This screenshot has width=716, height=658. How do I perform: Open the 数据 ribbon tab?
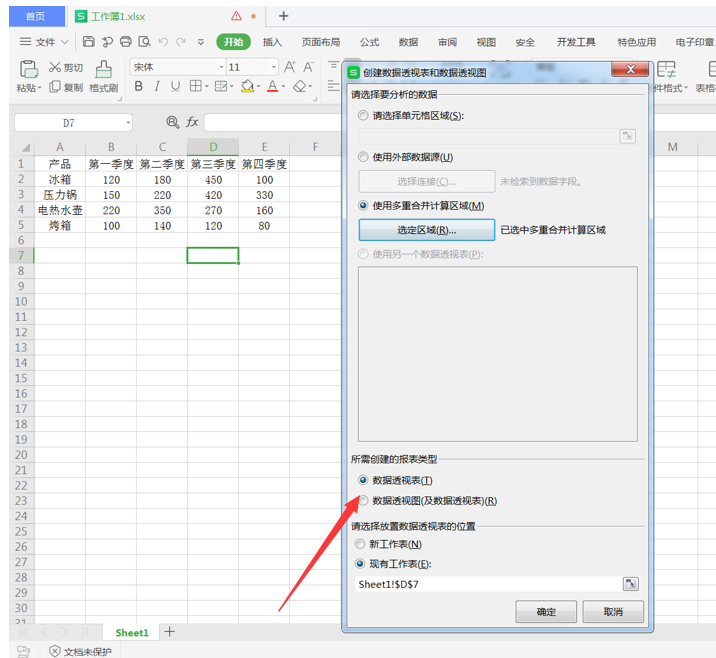(x=408, y=42)
